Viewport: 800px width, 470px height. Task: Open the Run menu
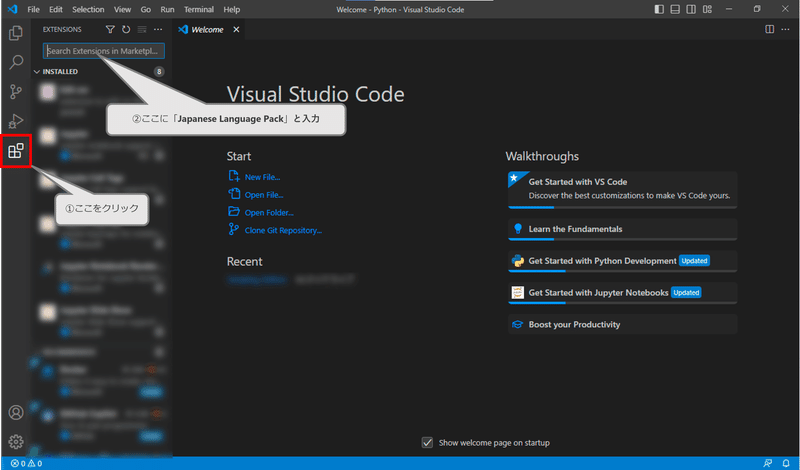coord(167,9)
